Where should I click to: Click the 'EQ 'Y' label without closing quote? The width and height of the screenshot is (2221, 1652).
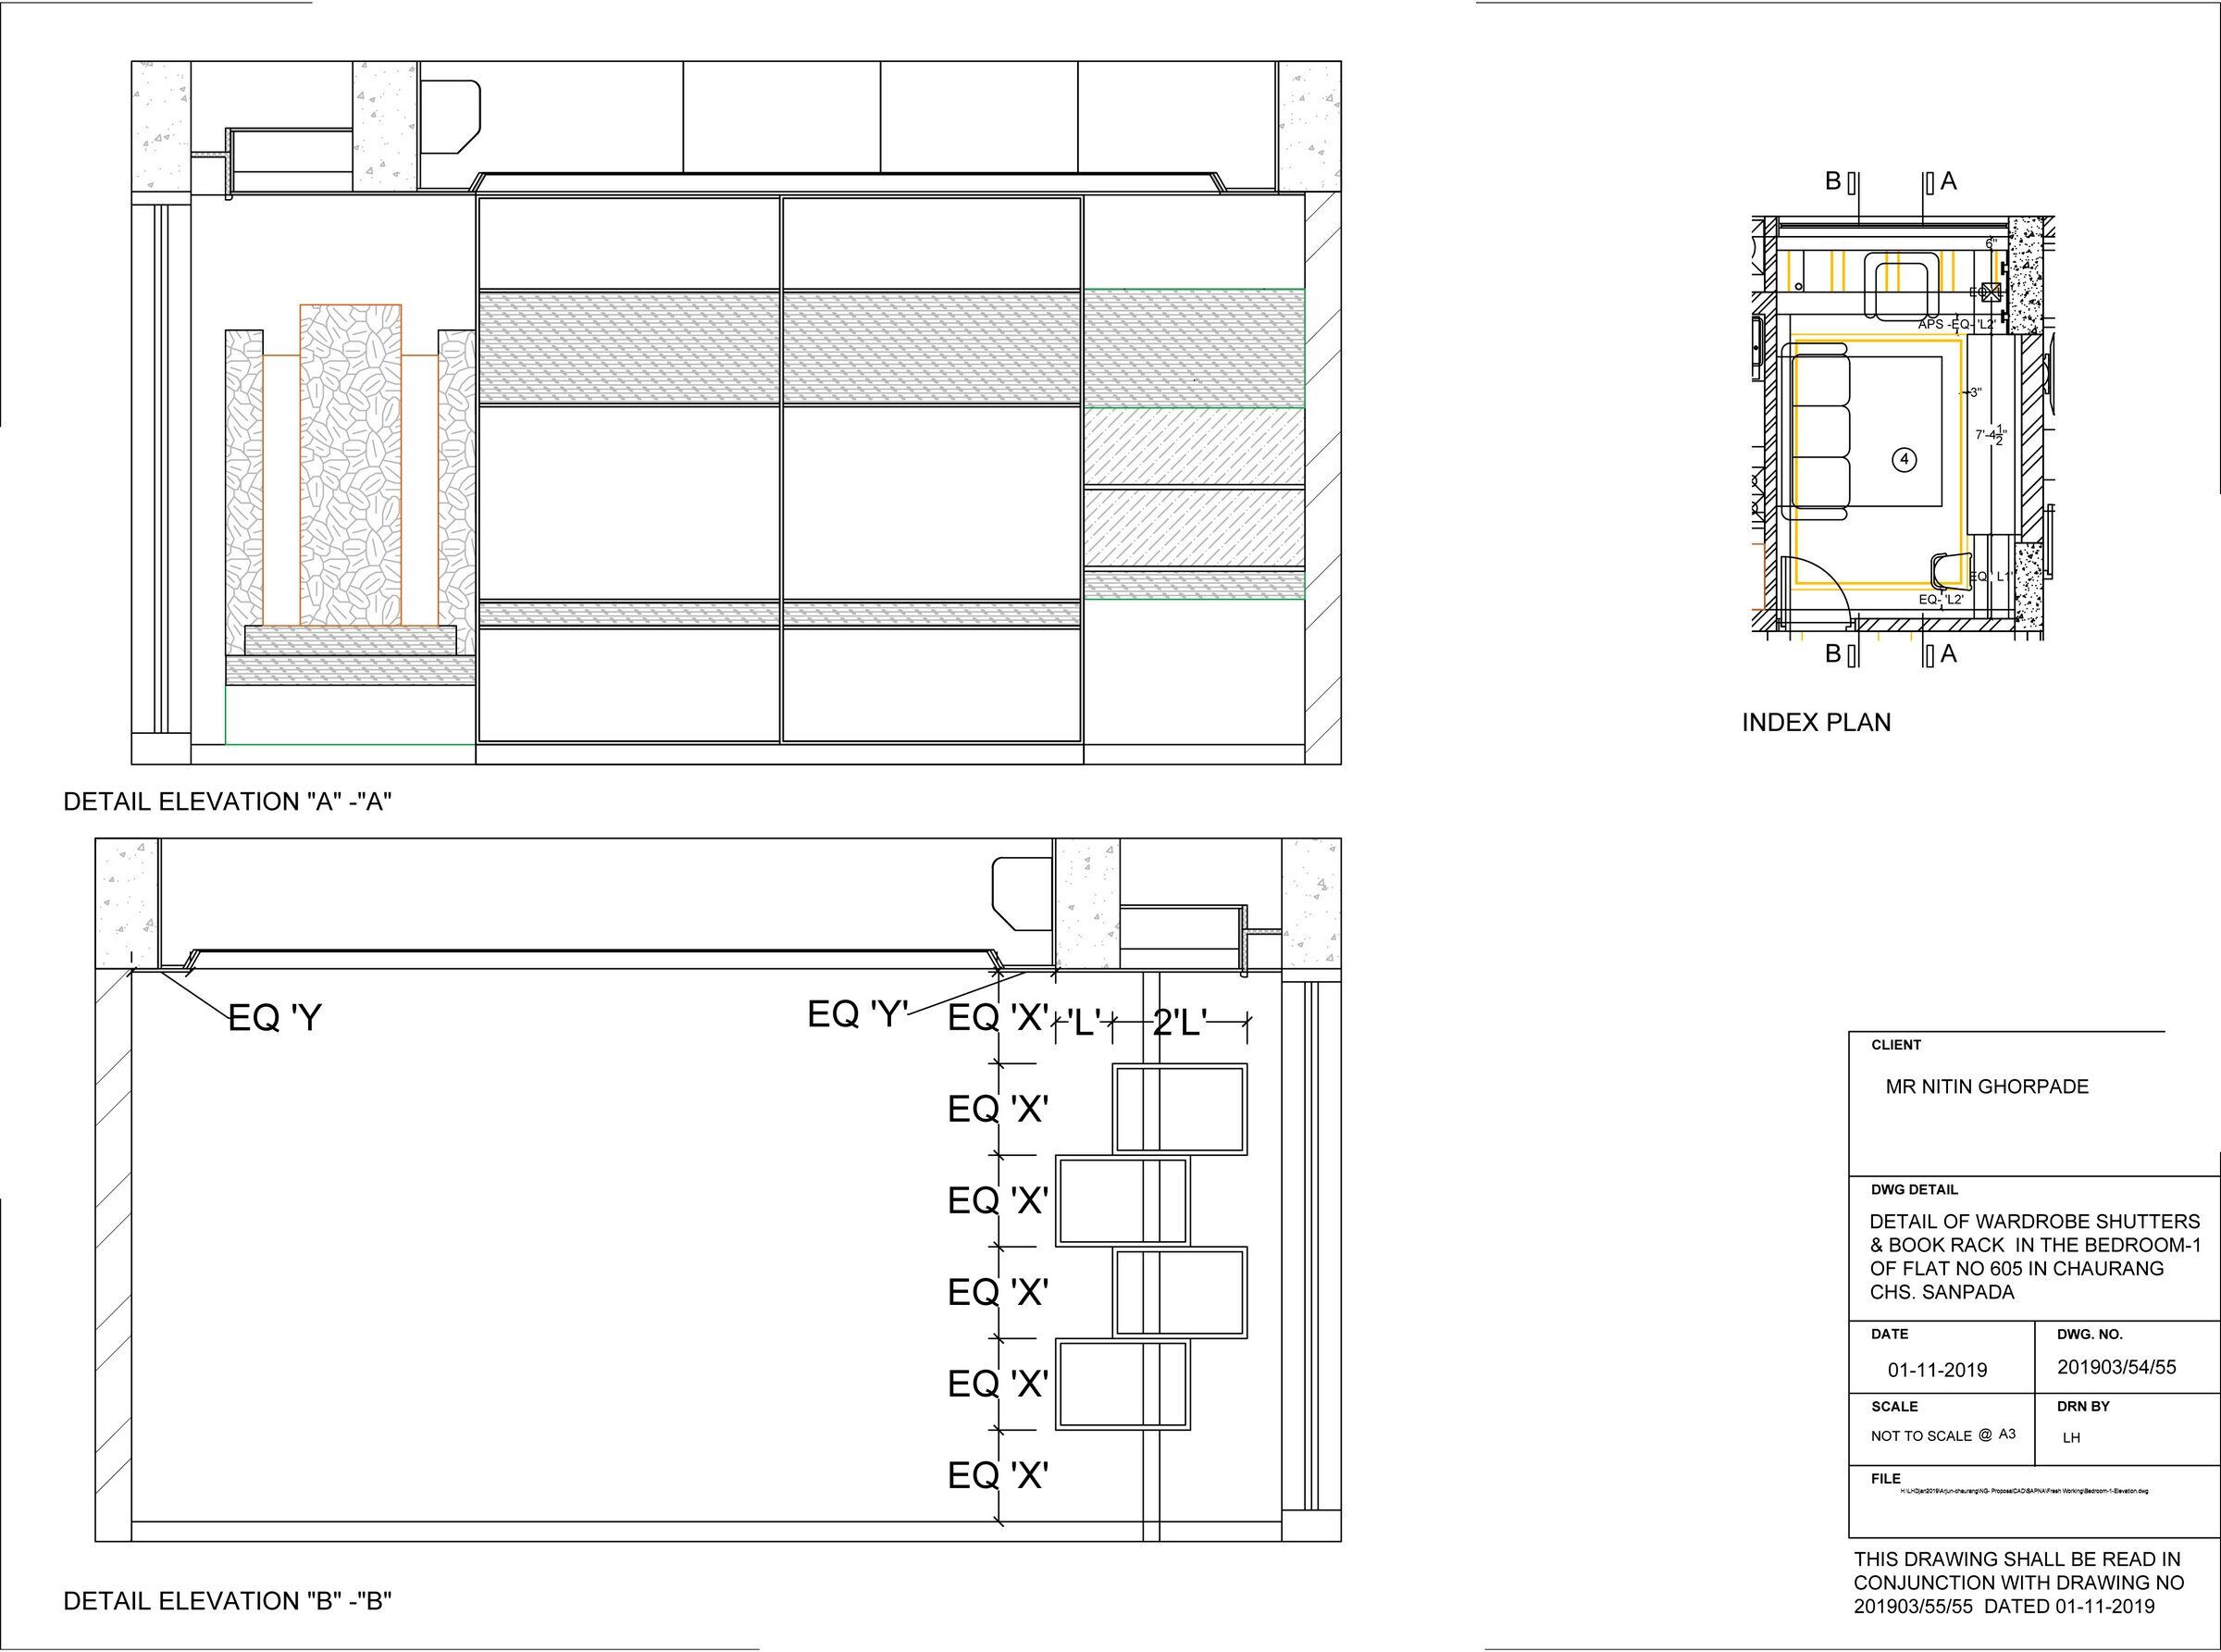tap(275, 1018)
